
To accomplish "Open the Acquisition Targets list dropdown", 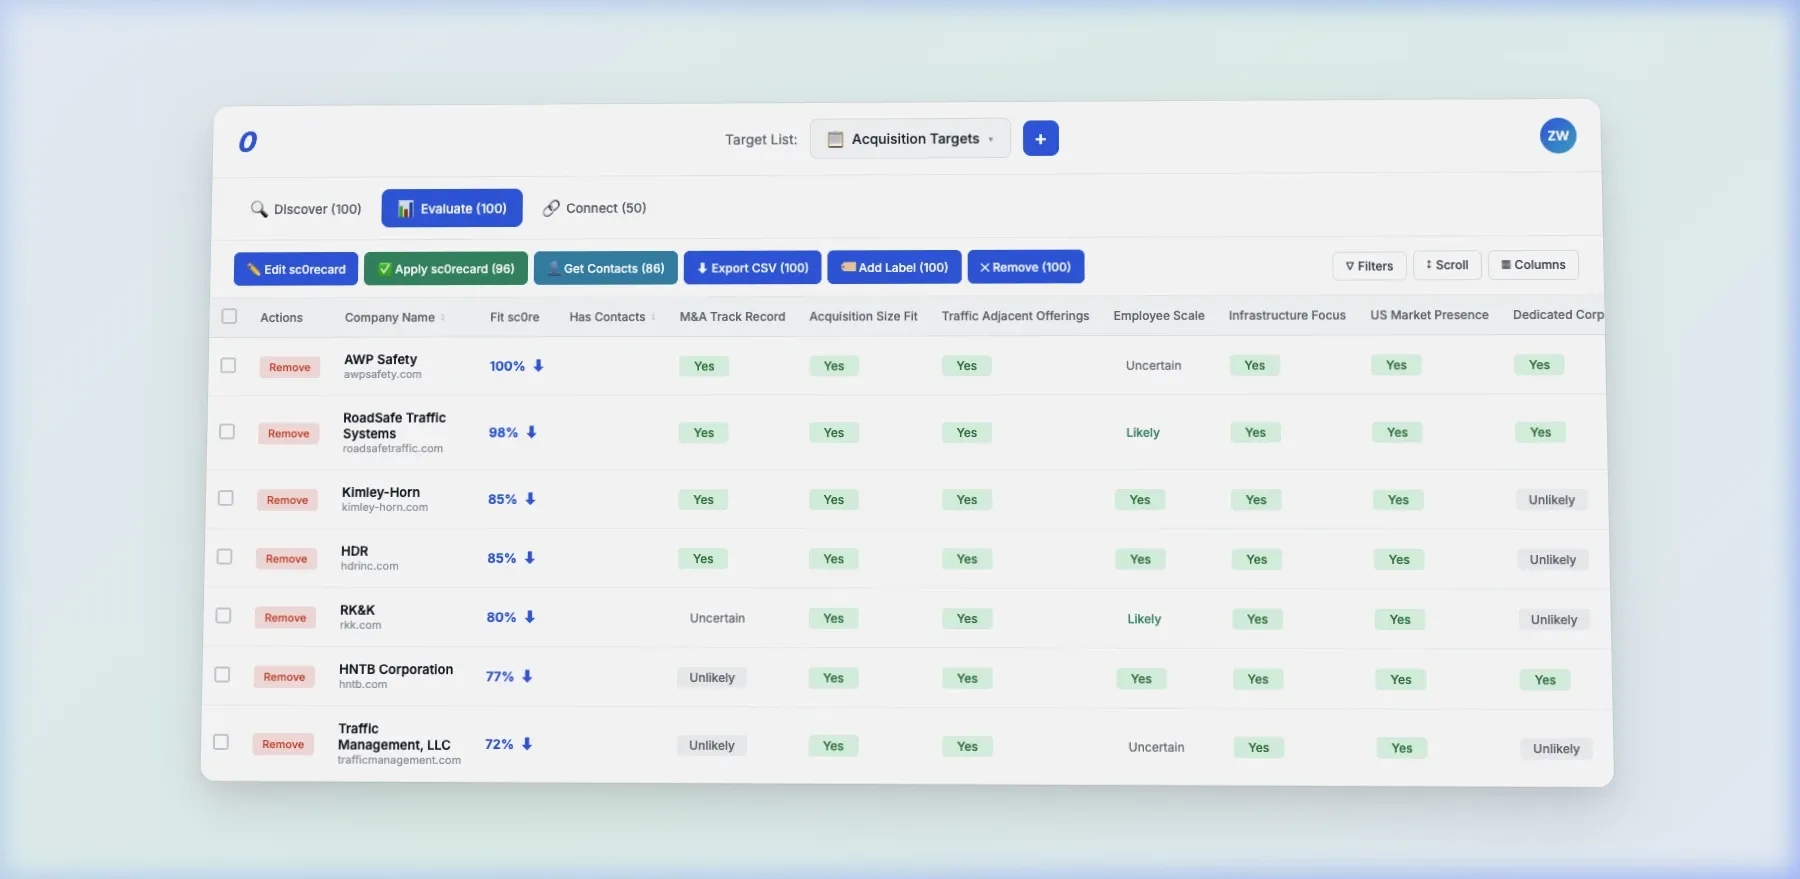I will pos(910,139).
